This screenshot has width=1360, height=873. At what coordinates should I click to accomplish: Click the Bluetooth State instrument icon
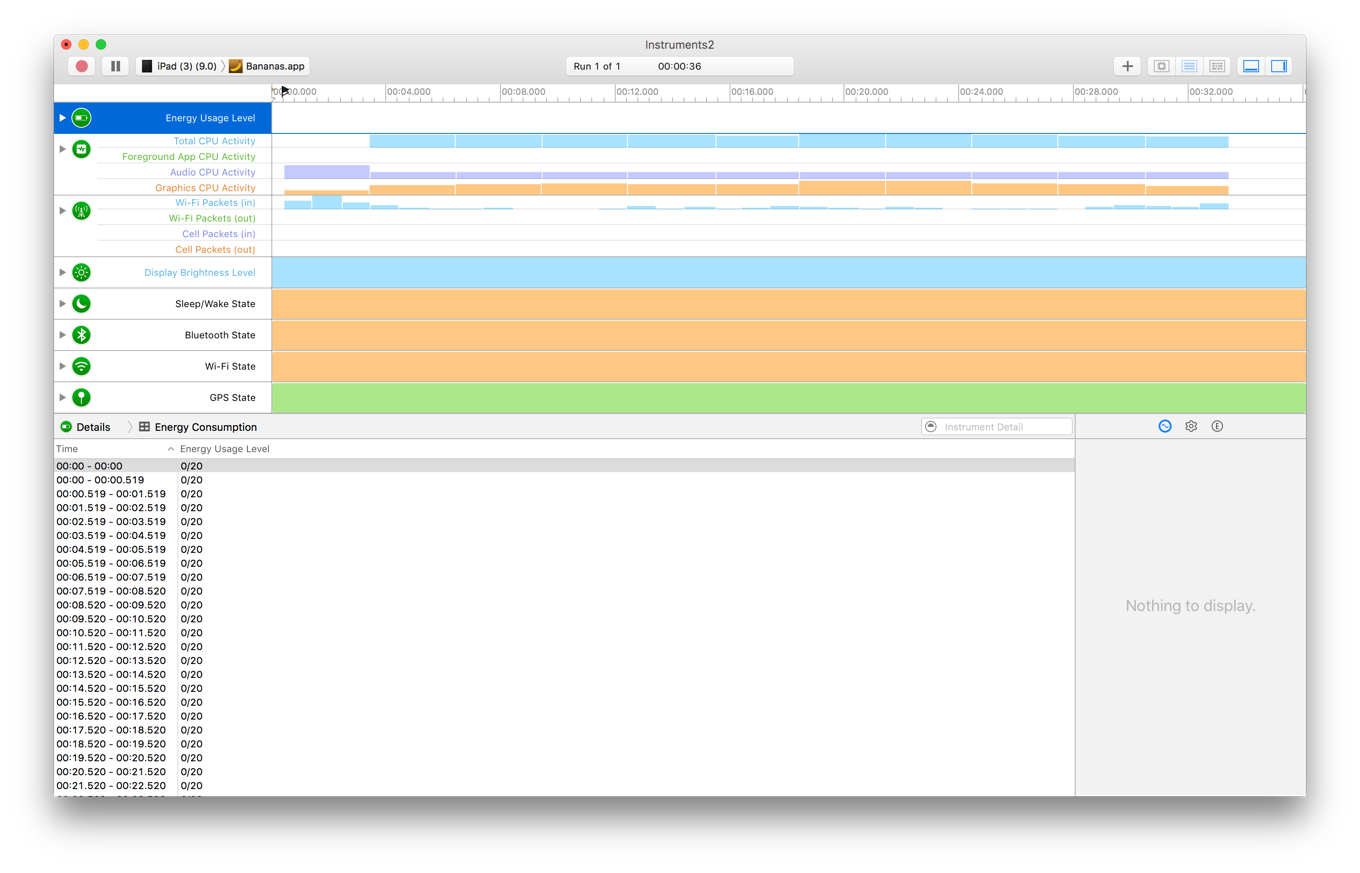[81, 334]
